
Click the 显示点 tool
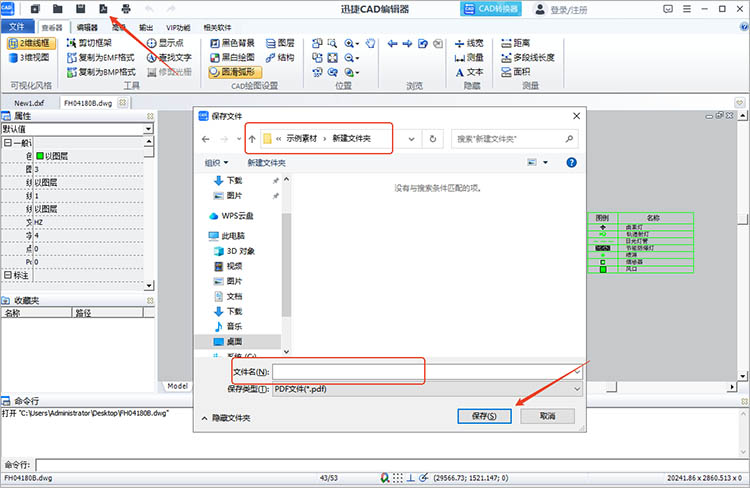tap(165, 43)
